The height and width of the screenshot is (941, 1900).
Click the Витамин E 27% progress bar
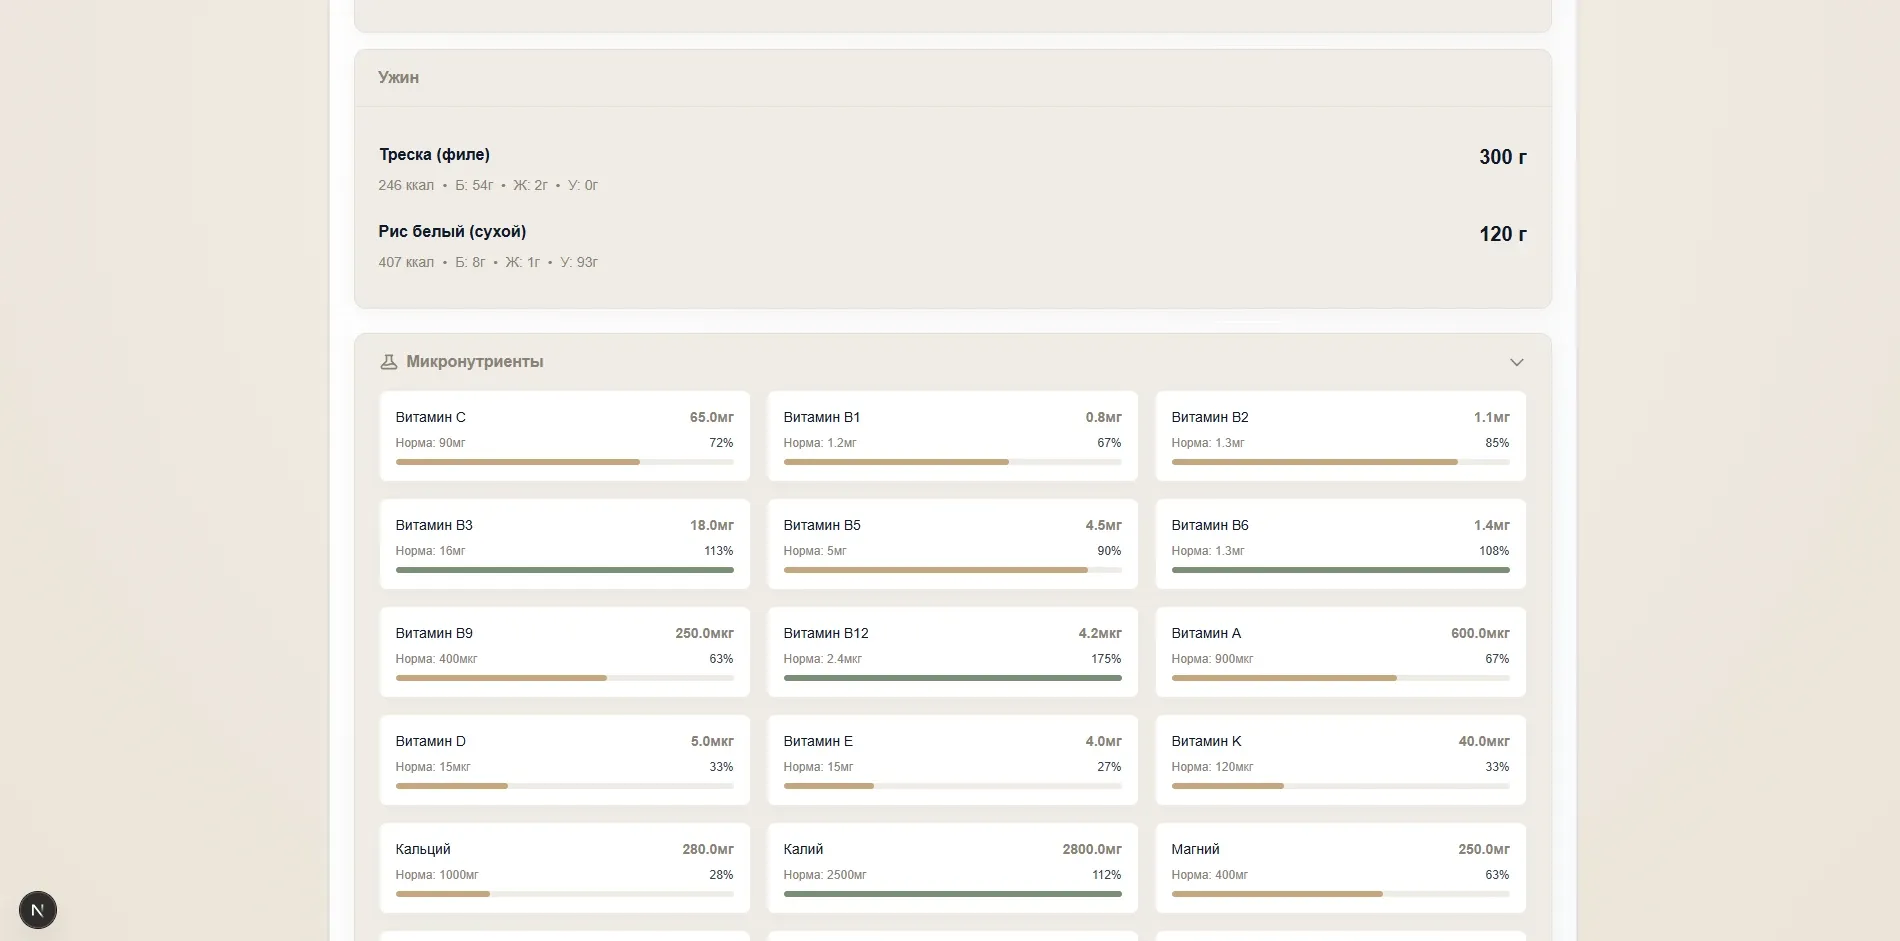pos(953,786)
